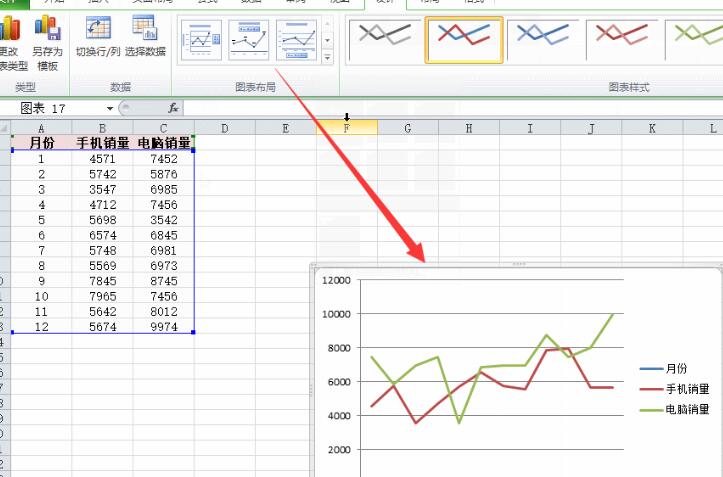Image resolution: width=723 pixels, height=477 pixels.
Task: Select cell with value 6845
Action: [x=164, y=235]
